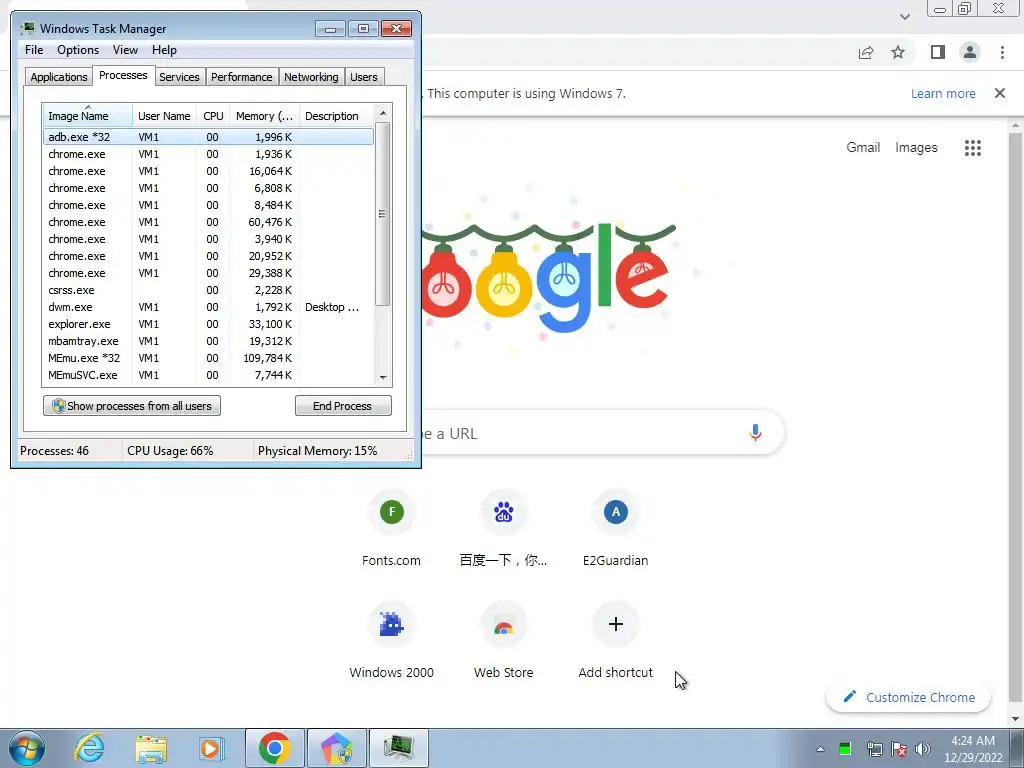Screen dimensions: 1024x768
Task: Click the volume speaker tray icon
Action: coord(923,749)
